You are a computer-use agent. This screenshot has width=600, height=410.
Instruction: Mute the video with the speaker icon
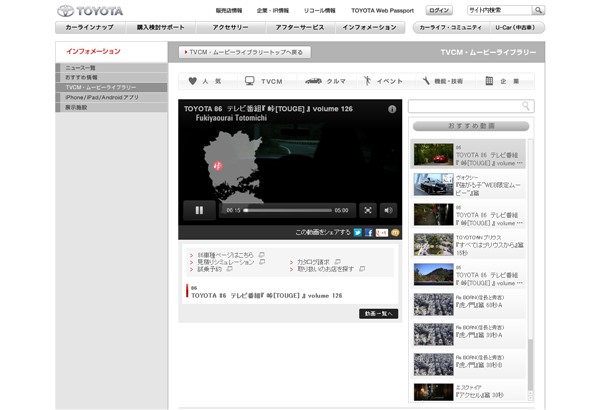(388, 210)
